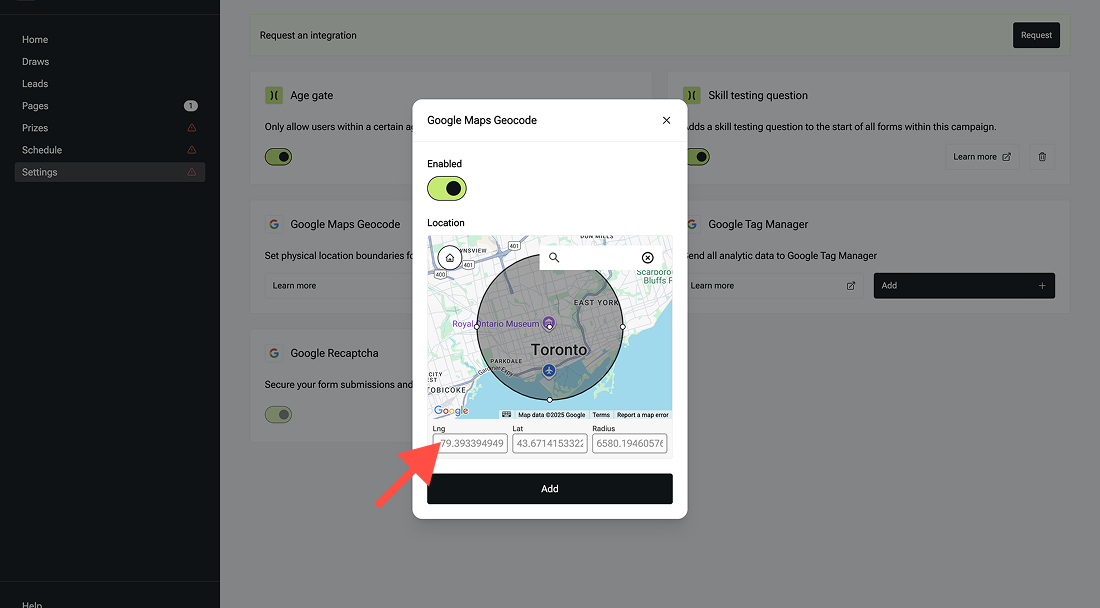Close the Google Maps Geocode dialog

tap(666, 121)
